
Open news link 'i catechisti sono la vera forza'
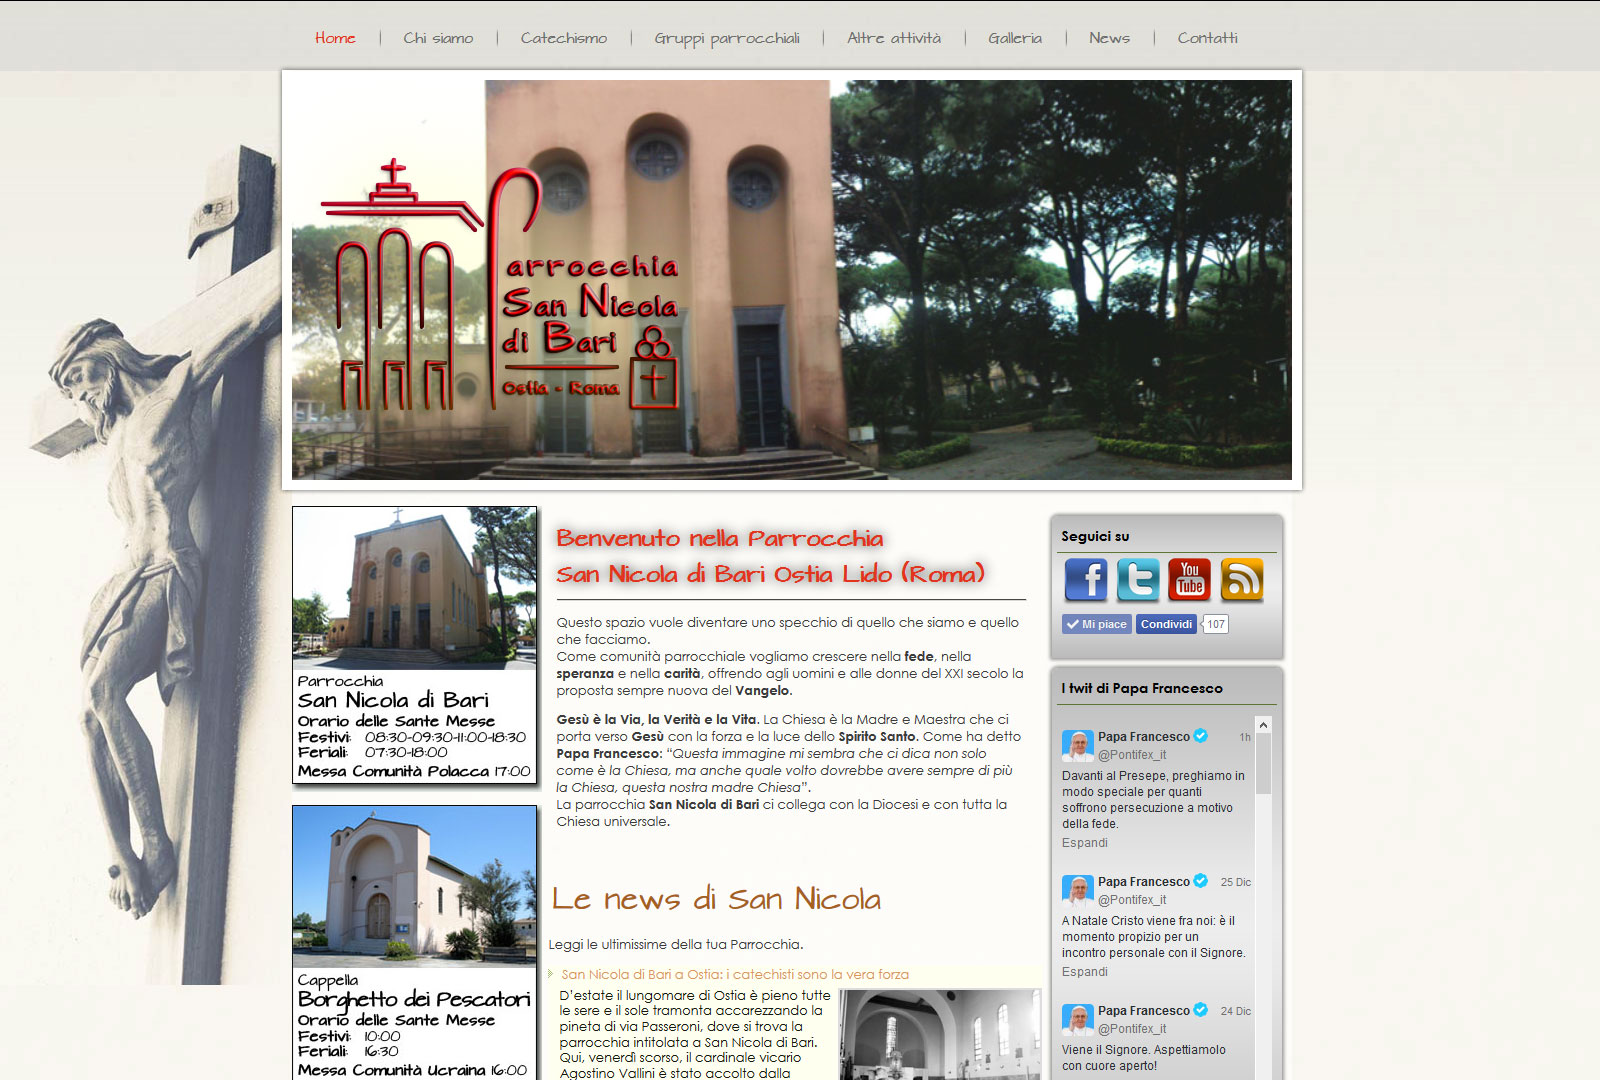pos(735,974)
